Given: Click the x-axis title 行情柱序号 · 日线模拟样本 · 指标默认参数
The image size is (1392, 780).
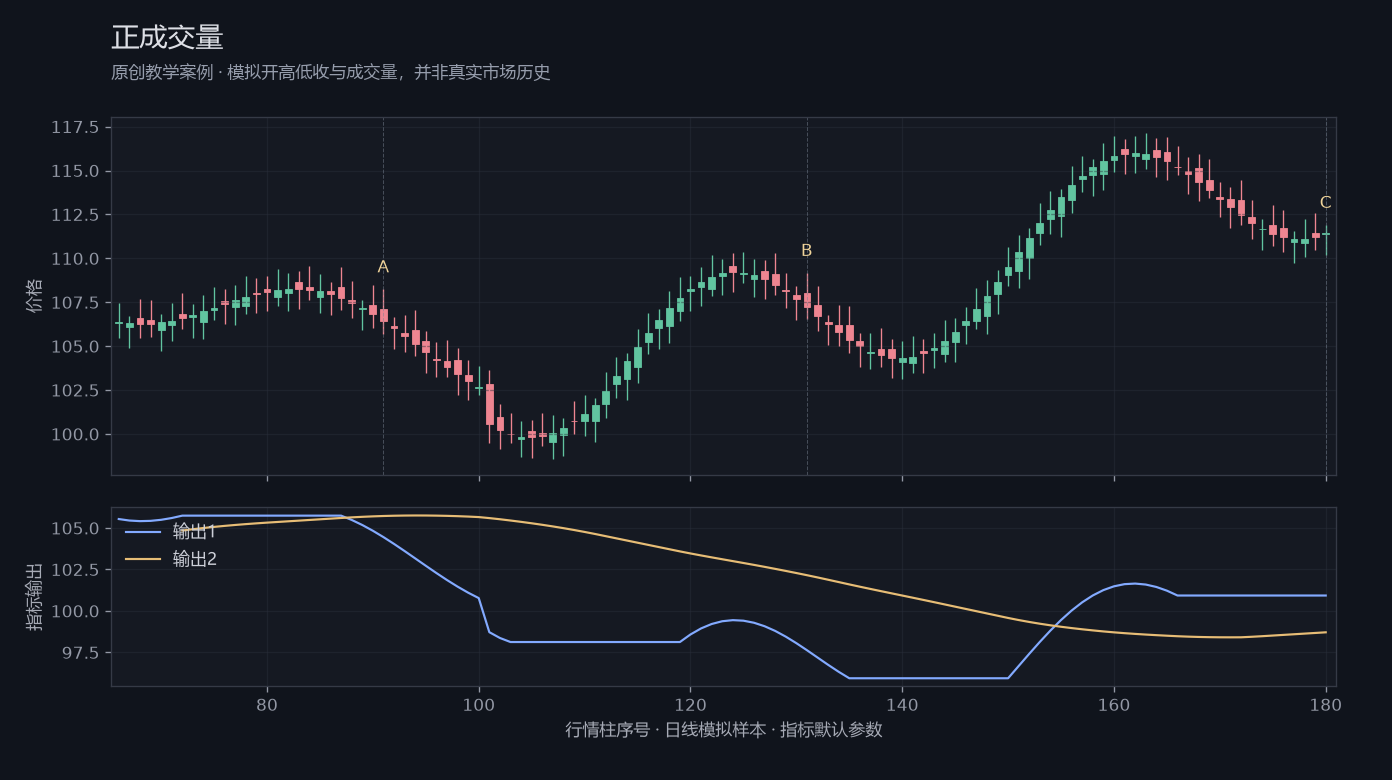Looking at the screenshot, I should click(x=724, y=730).
